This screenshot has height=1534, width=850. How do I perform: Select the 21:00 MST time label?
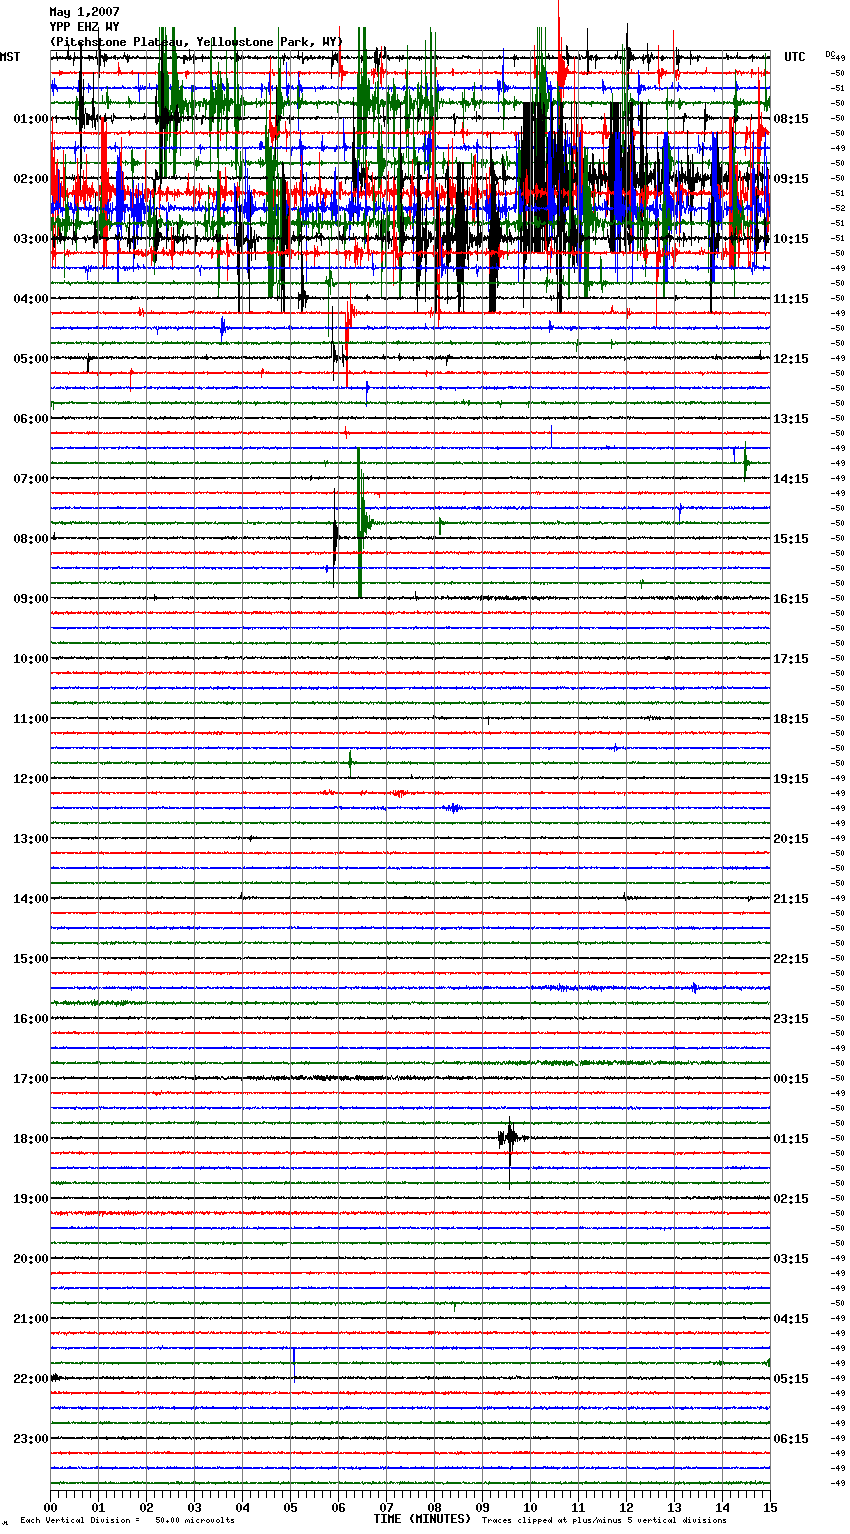coord(31,1319)
